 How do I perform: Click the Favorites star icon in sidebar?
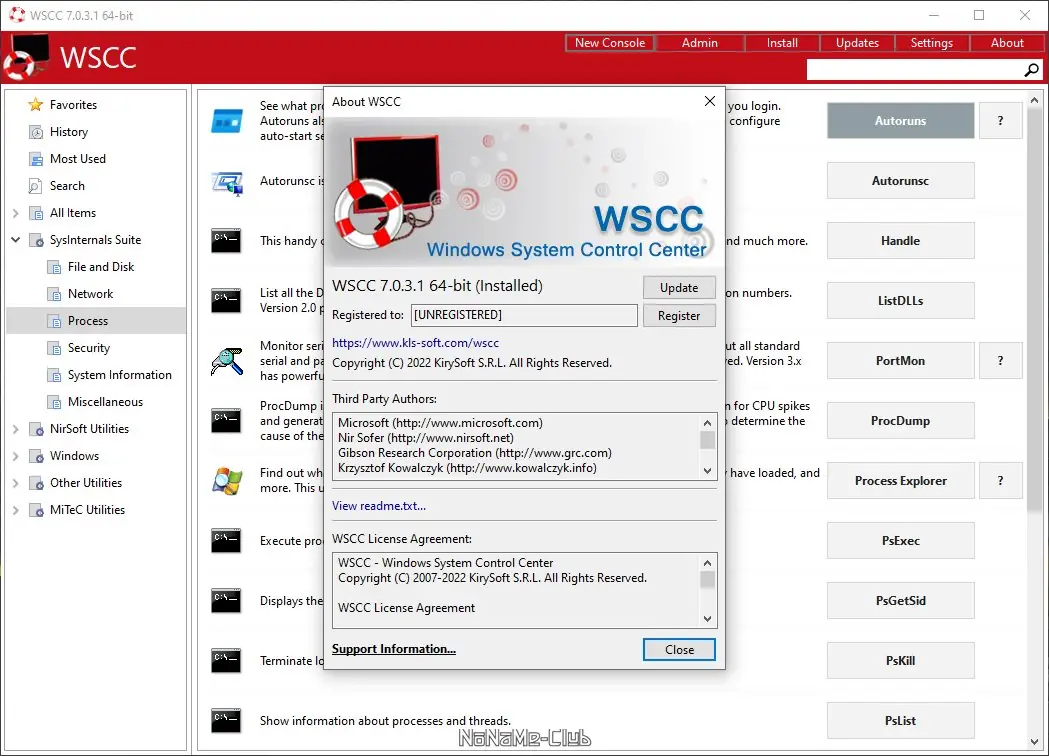pos(35,105)
